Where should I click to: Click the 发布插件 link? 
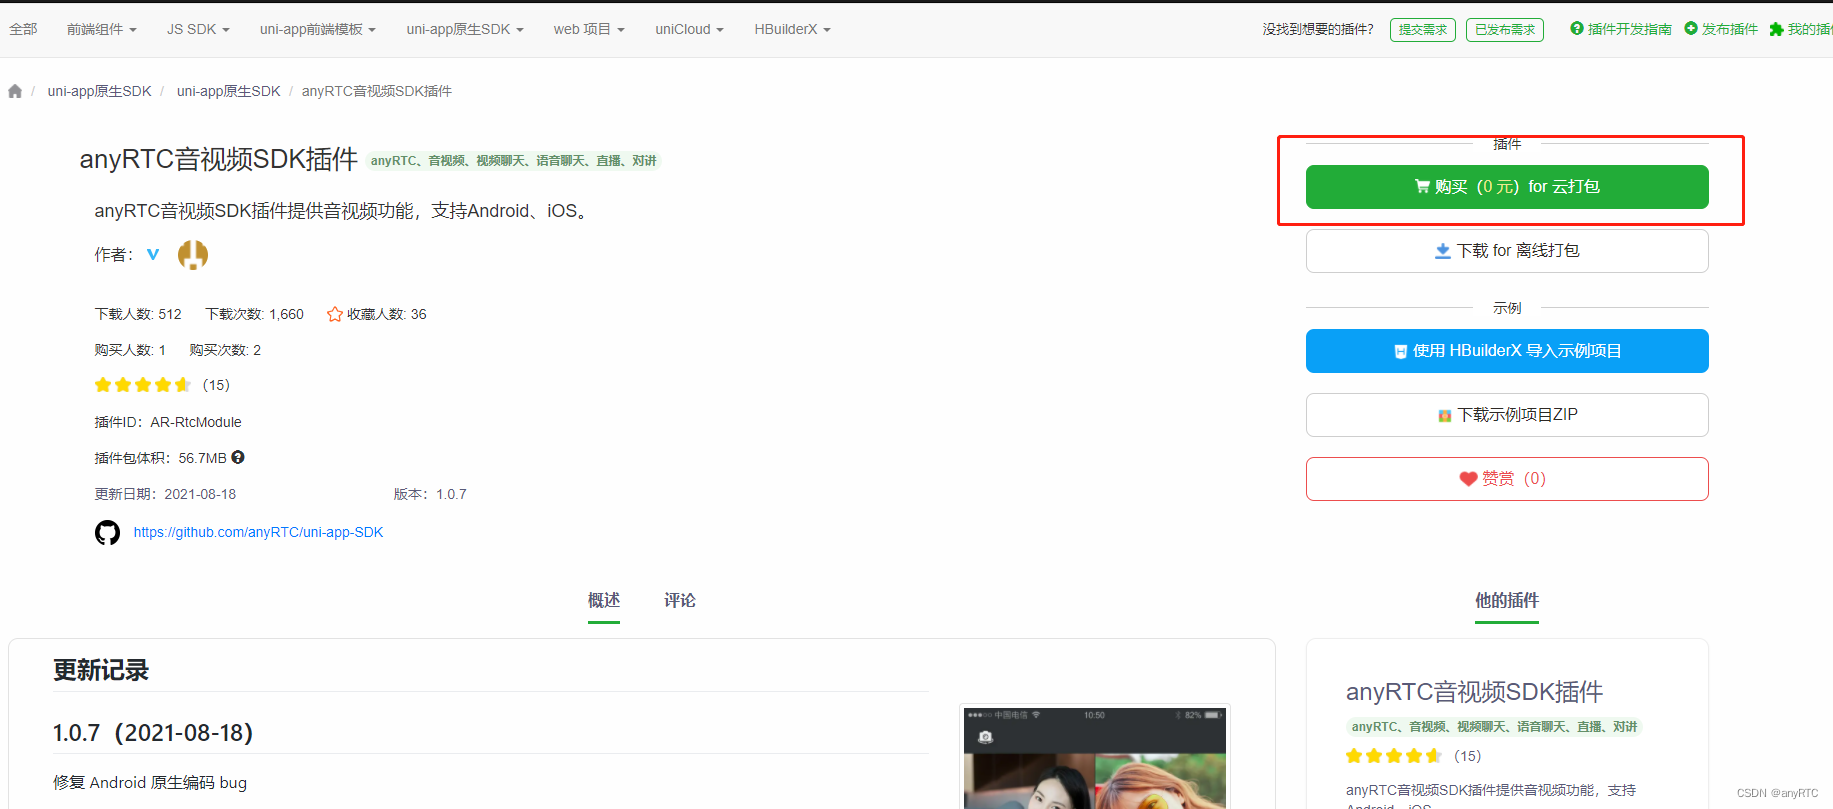click(x=1730, y=29)
